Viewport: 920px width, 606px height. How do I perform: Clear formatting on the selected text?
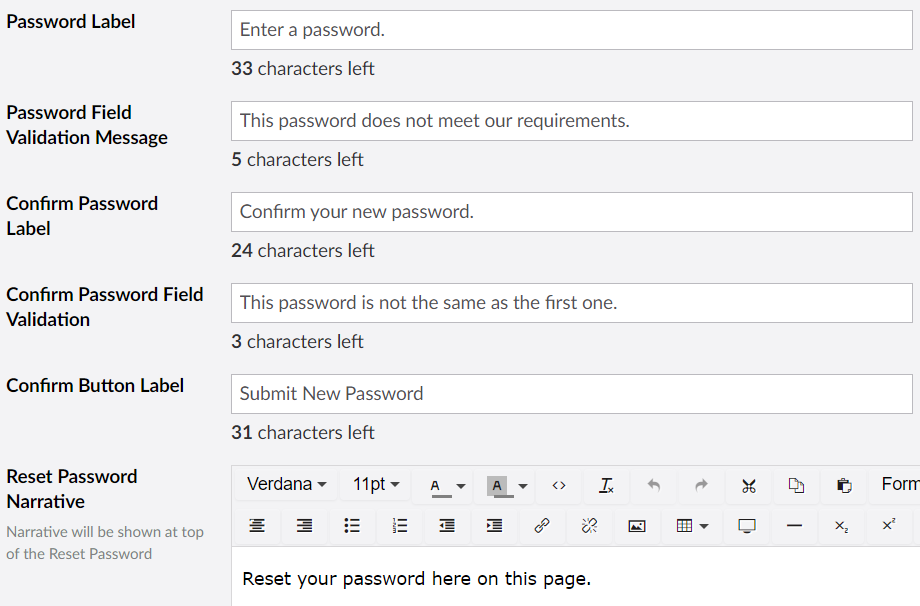[x=604, y=484]
